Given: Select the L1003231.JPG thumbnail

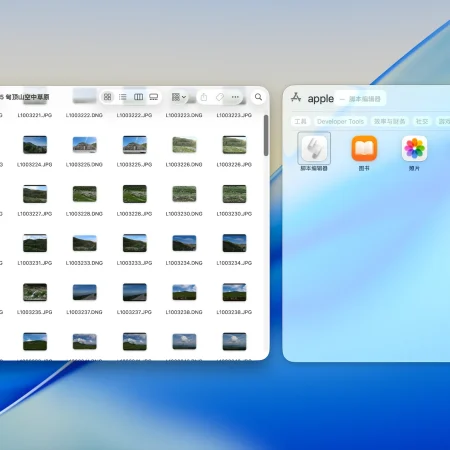Looking at the screenshot, I should 35,243.
